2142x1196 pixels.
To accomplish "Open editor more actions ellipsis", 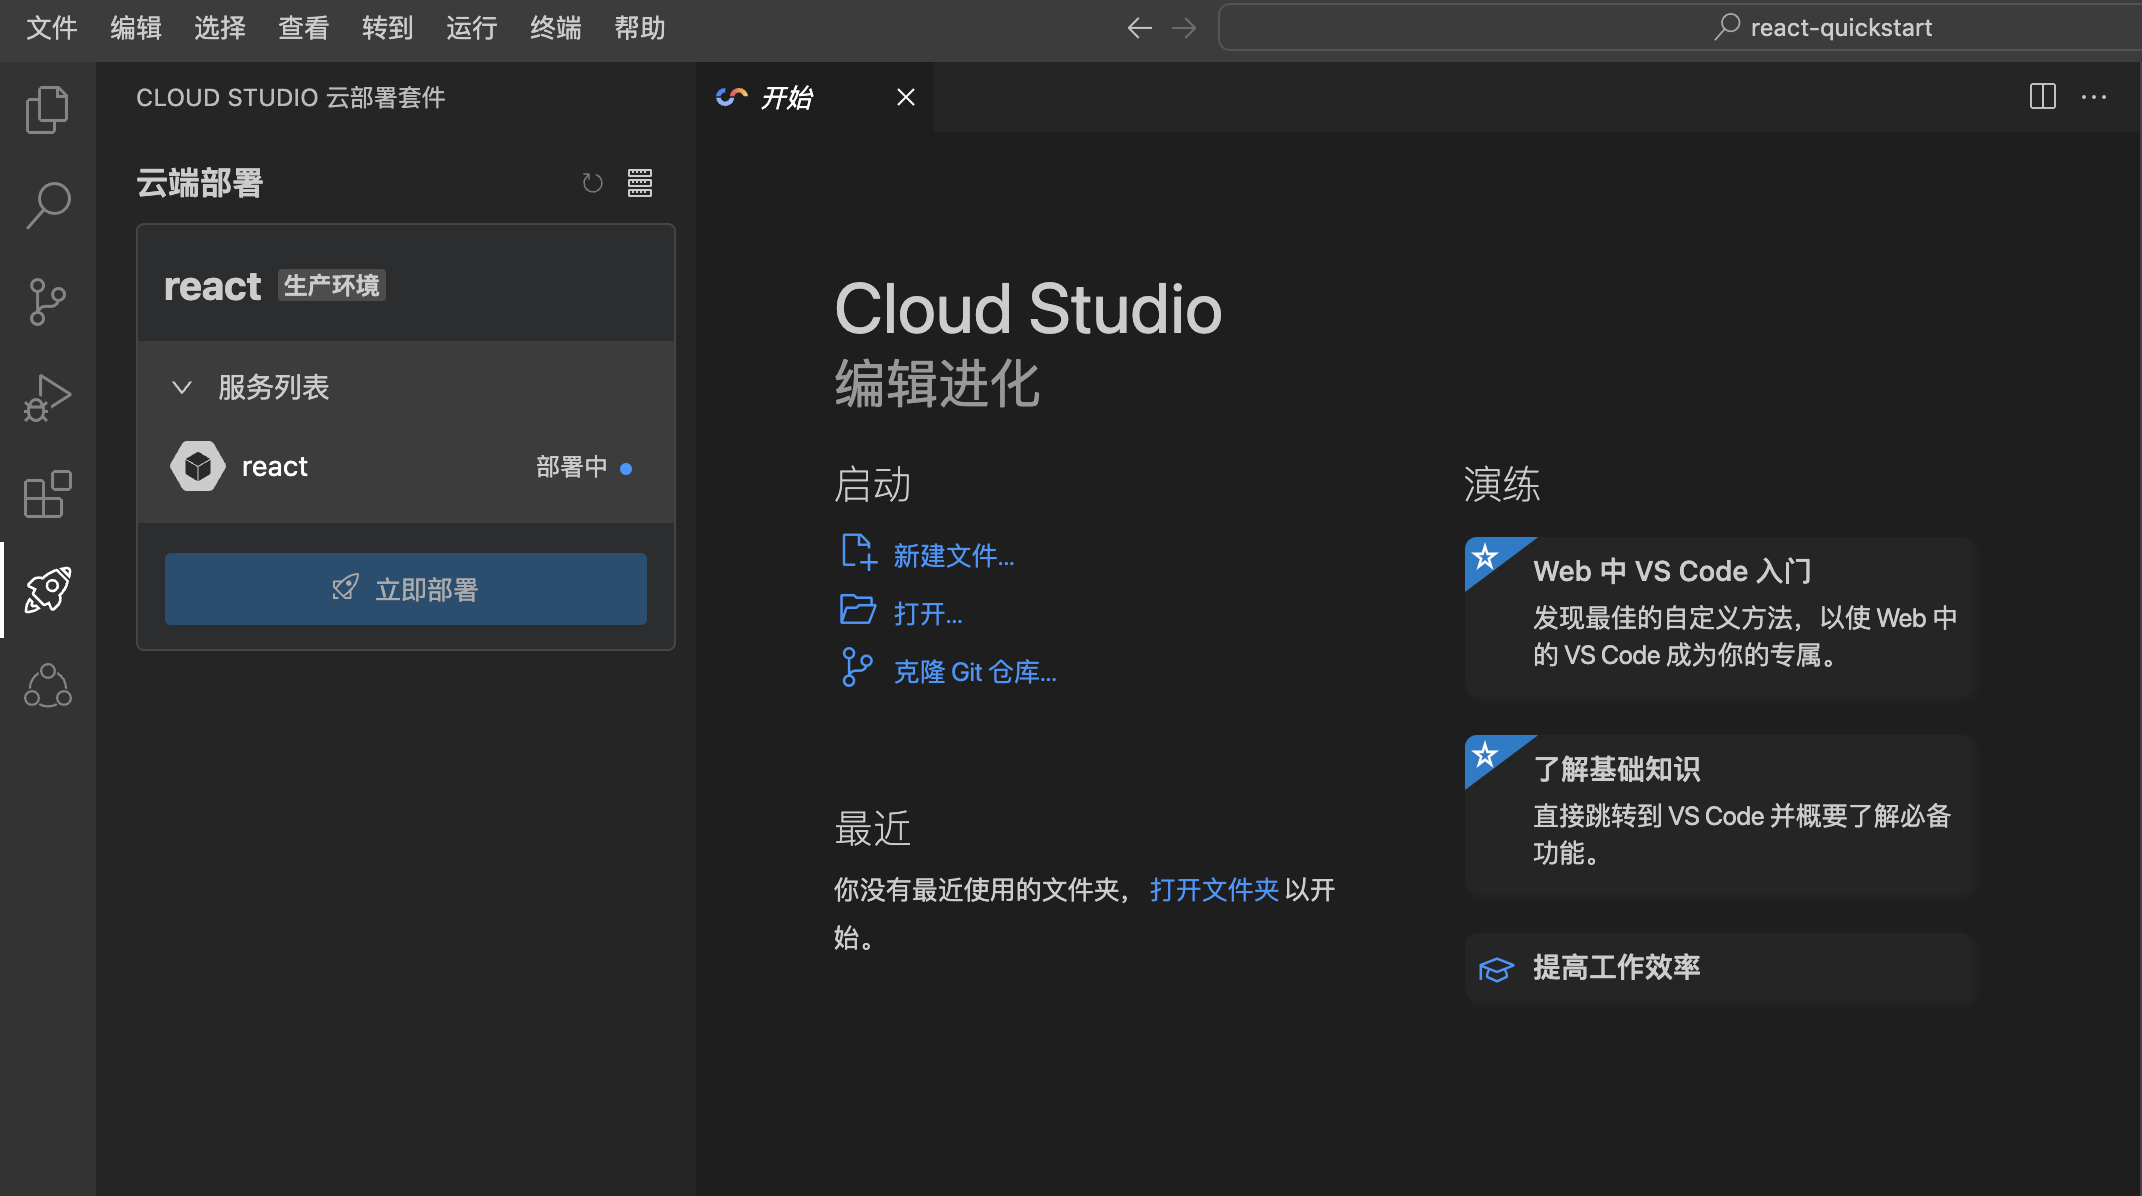I will coord(2094,97).
